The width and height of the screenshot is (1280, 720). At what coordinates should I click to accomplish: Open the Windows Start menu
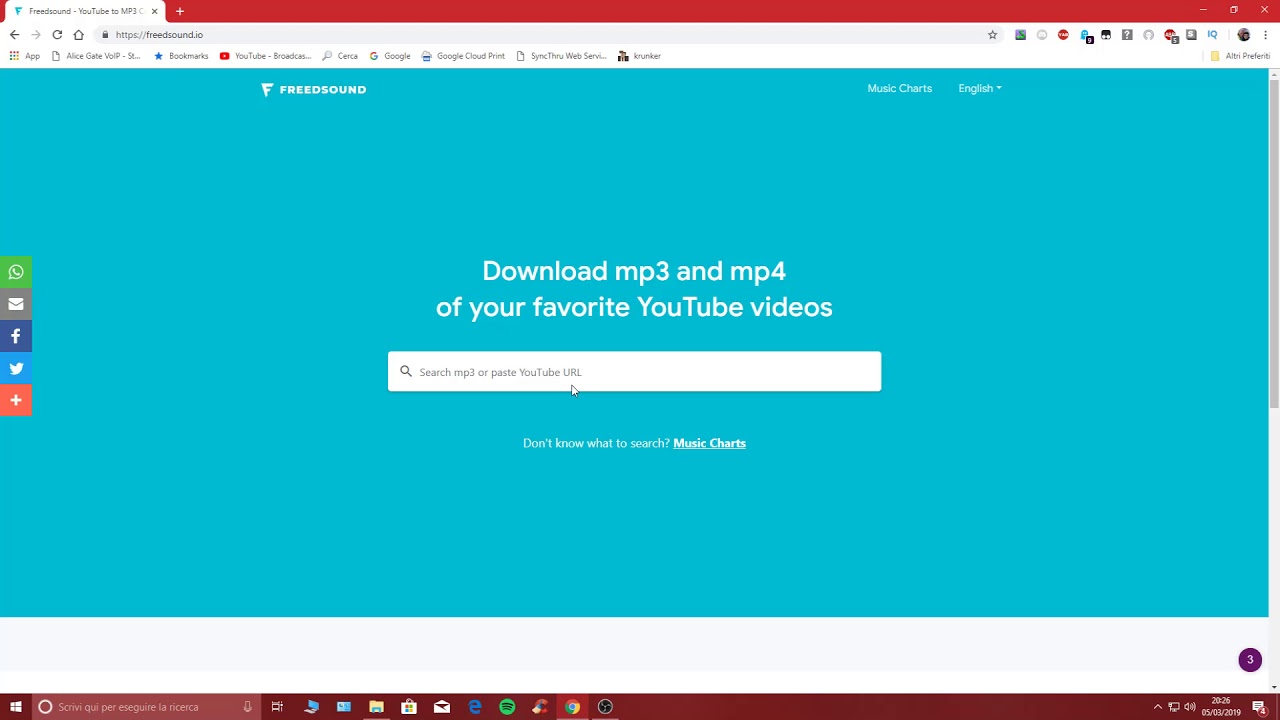coord(16,707)
